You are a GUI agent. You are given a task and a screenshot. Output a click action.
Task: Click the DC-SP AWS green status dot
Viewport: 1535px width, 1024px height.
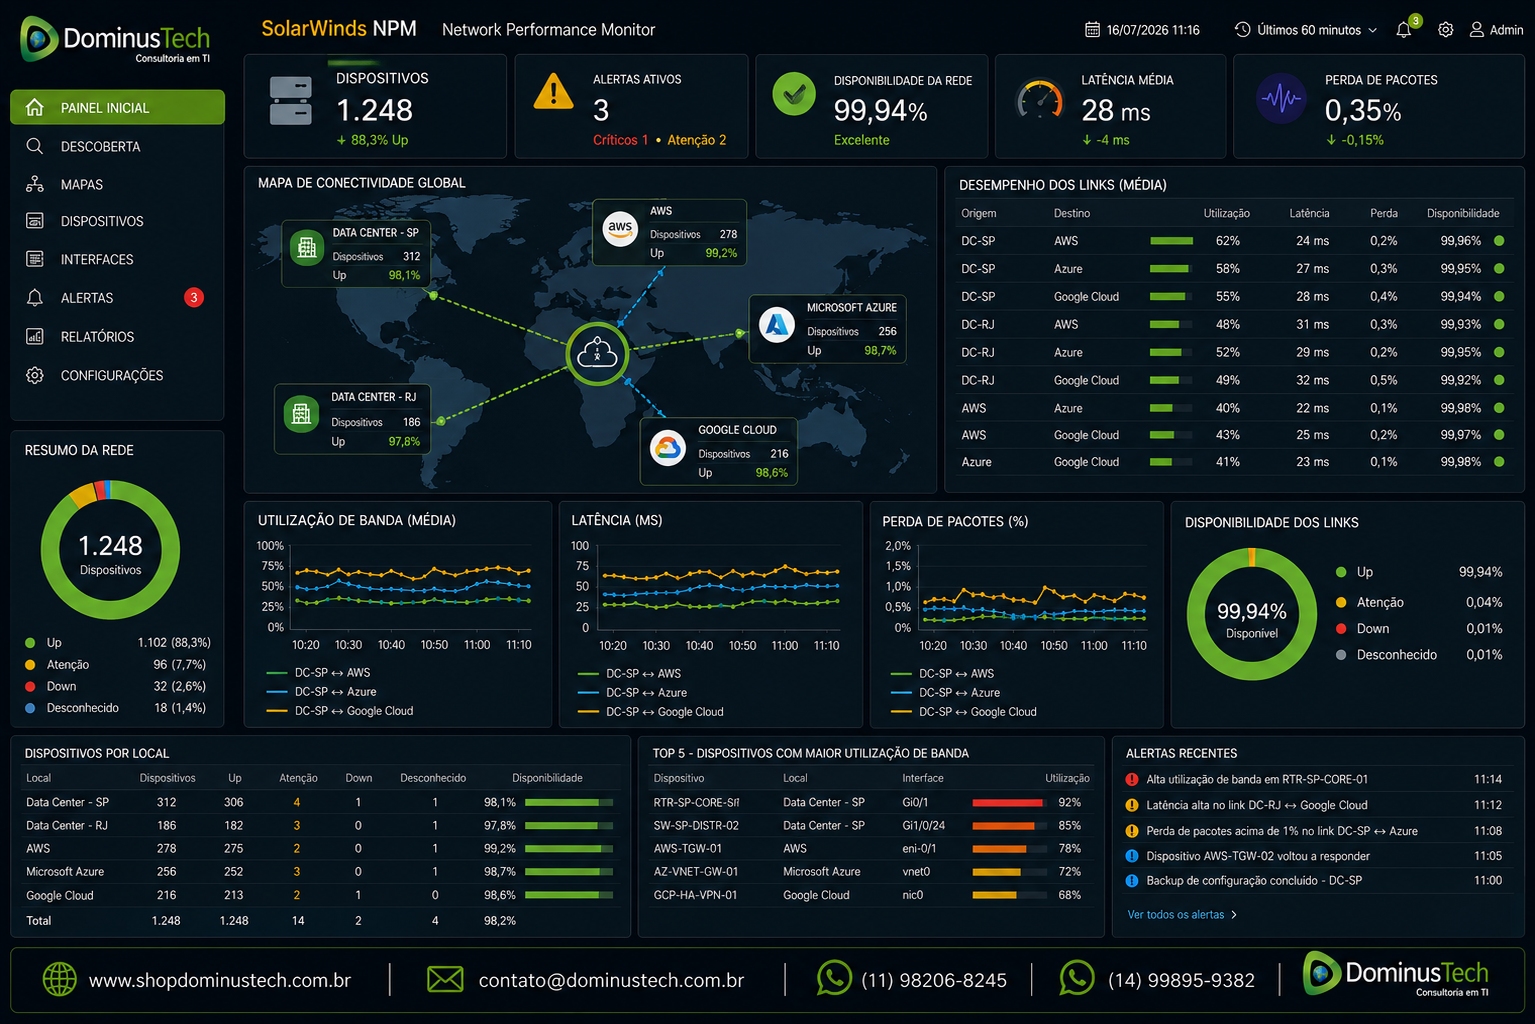[x=1499, y=241]
